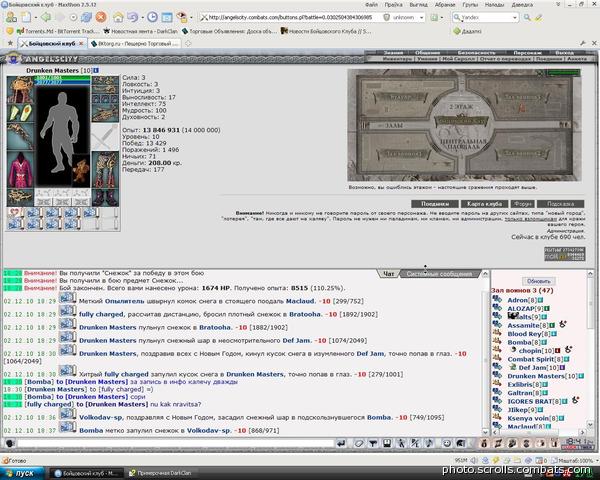Select the Чат tab
The width and height of the screenshot is (600, 480).
point(388,274)
